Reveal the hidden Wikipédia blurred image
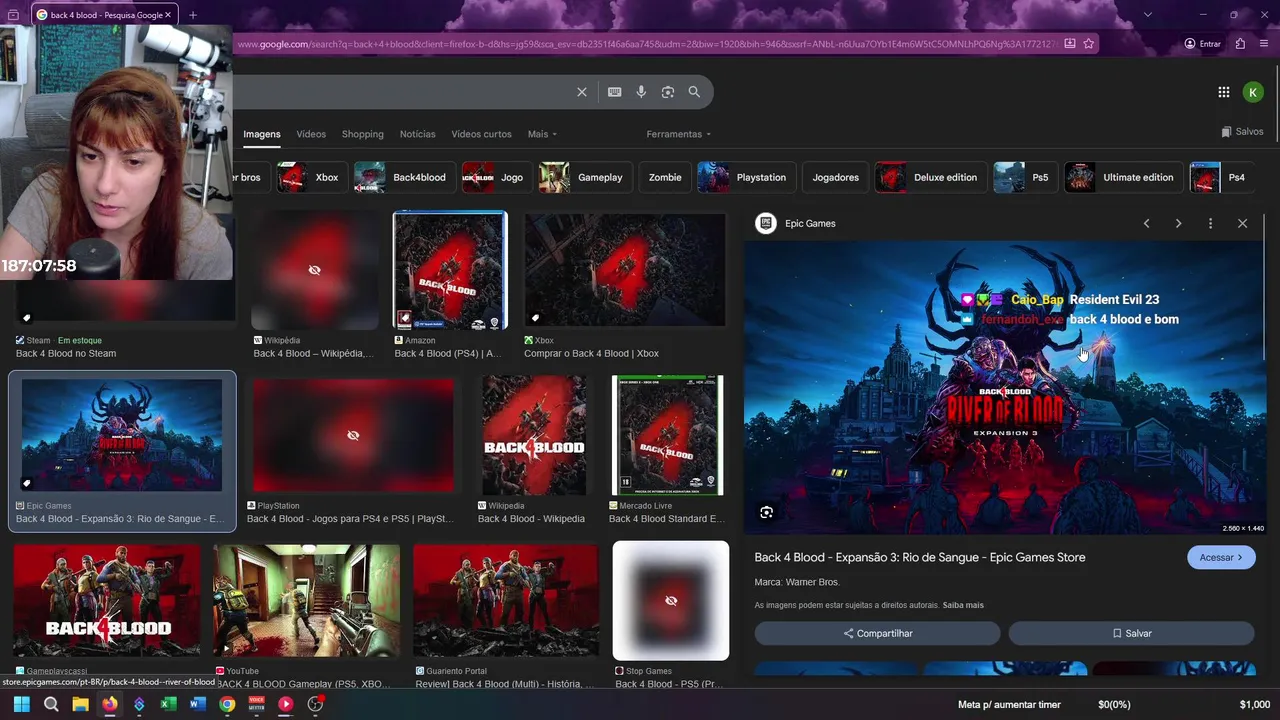 point(314,271)
